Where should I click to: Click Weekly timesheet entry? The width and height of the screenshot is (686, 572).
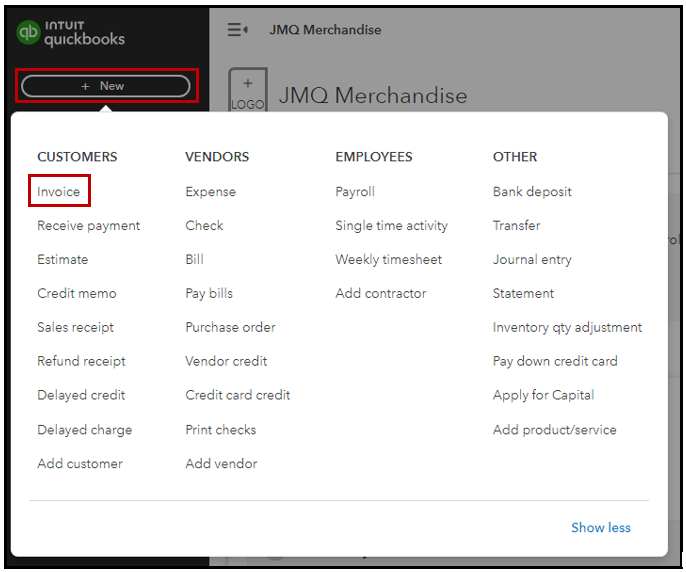point(389,259)
